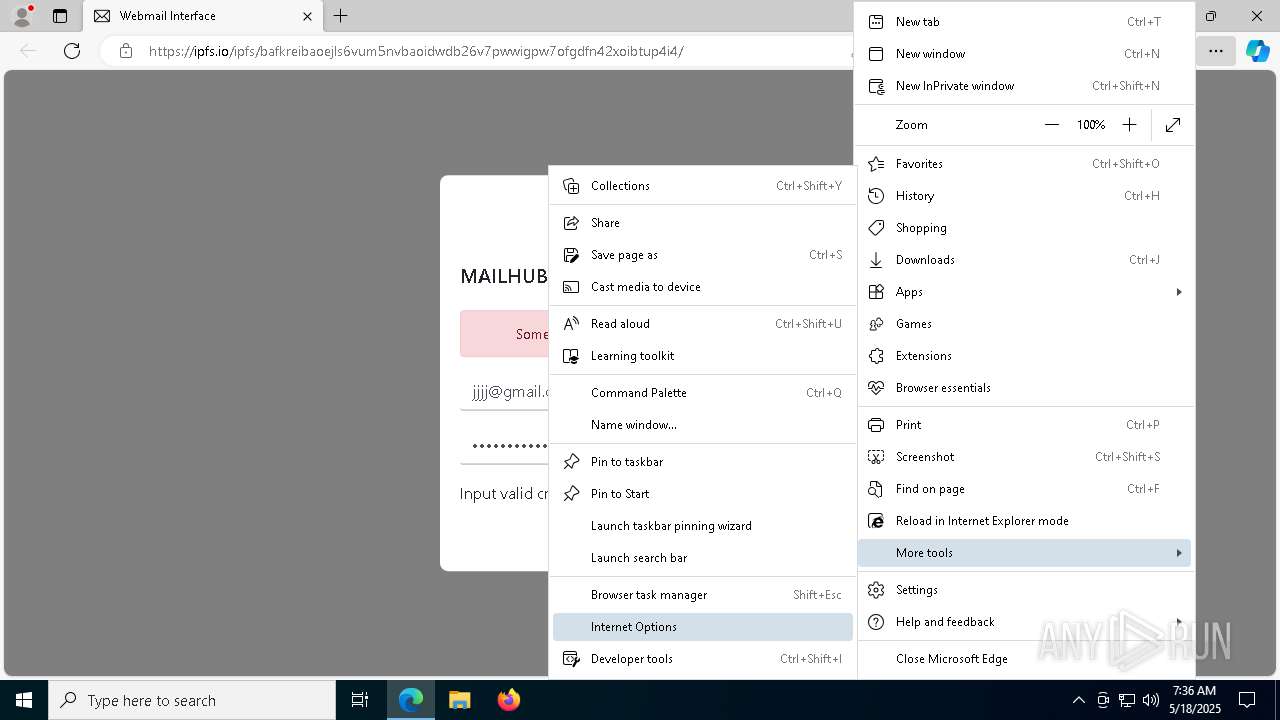Open the Windows Start menu
1280x720 pixels.
point(24,700)
